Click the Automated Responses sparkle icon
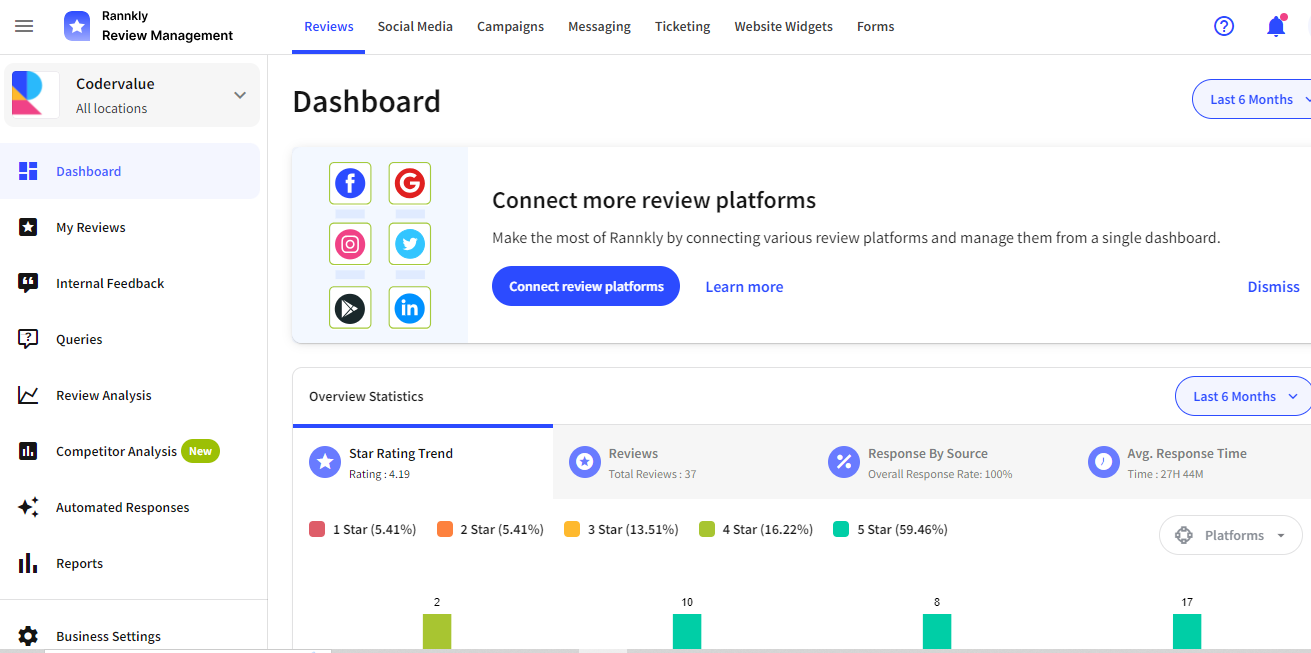This screenshot has width=1311, height=653. [x=28, y=507]
